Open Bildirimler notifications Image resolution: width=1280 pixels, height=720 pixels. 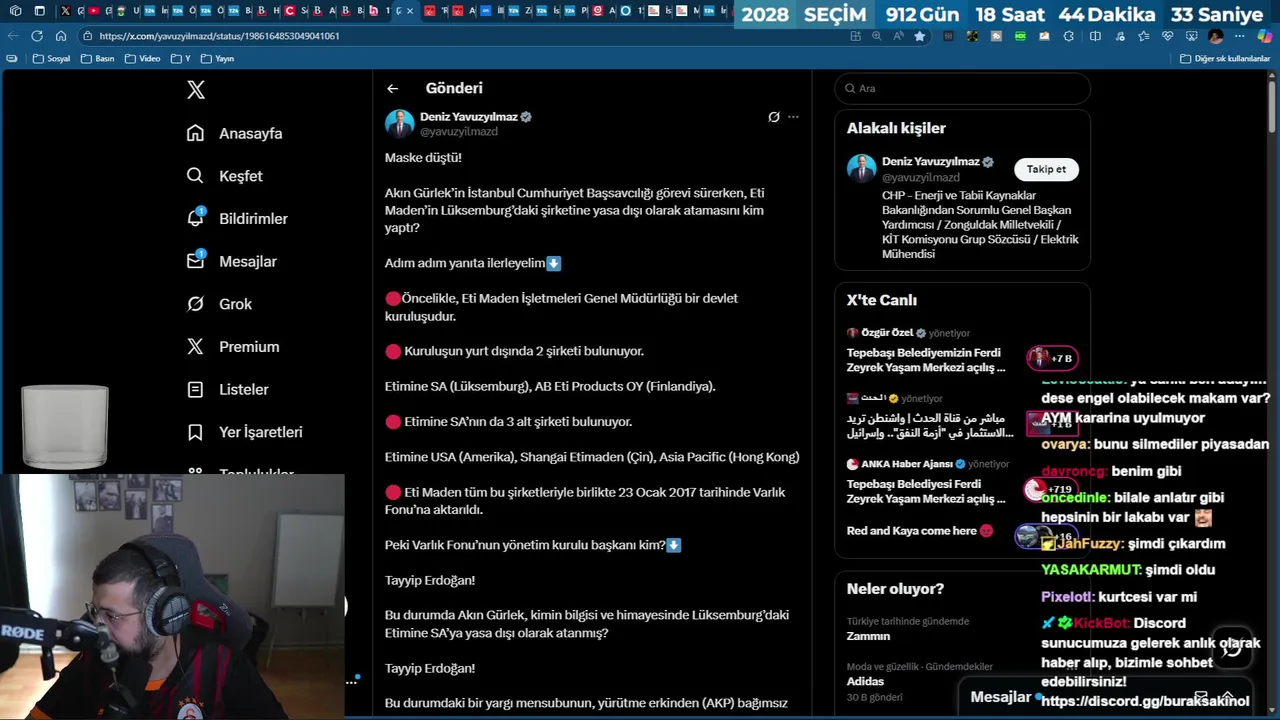(237, 218)
